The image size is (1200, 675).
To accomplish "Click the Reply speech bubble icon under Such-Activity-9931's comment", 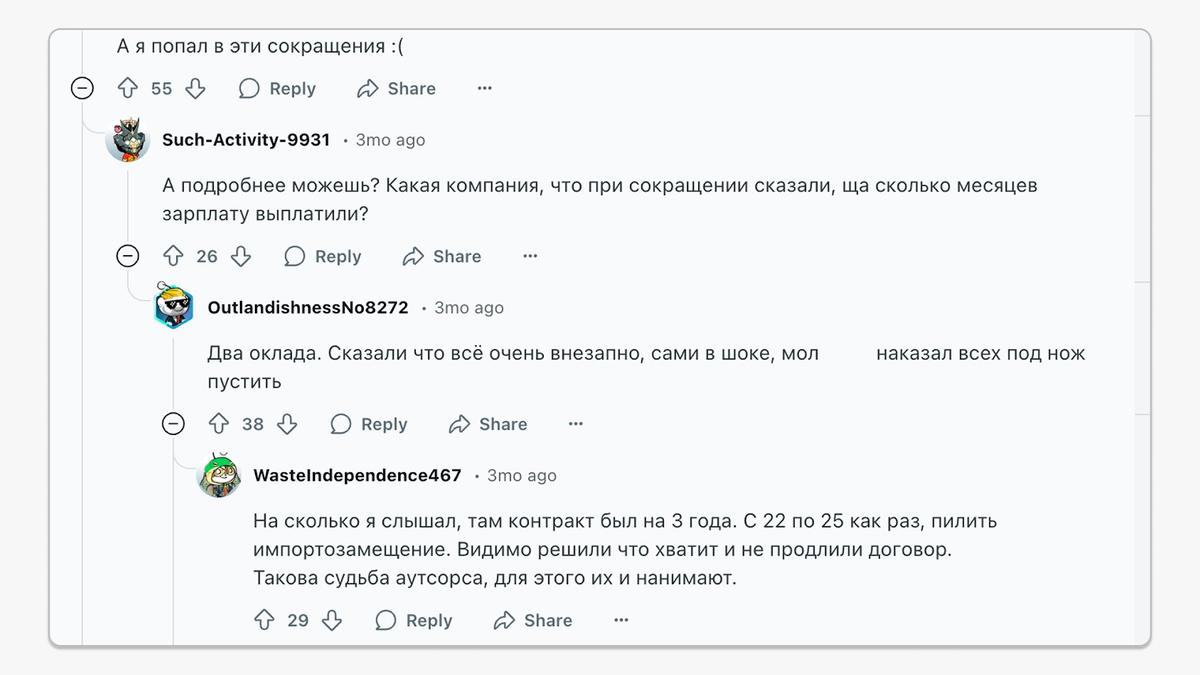I will (295, 256).
